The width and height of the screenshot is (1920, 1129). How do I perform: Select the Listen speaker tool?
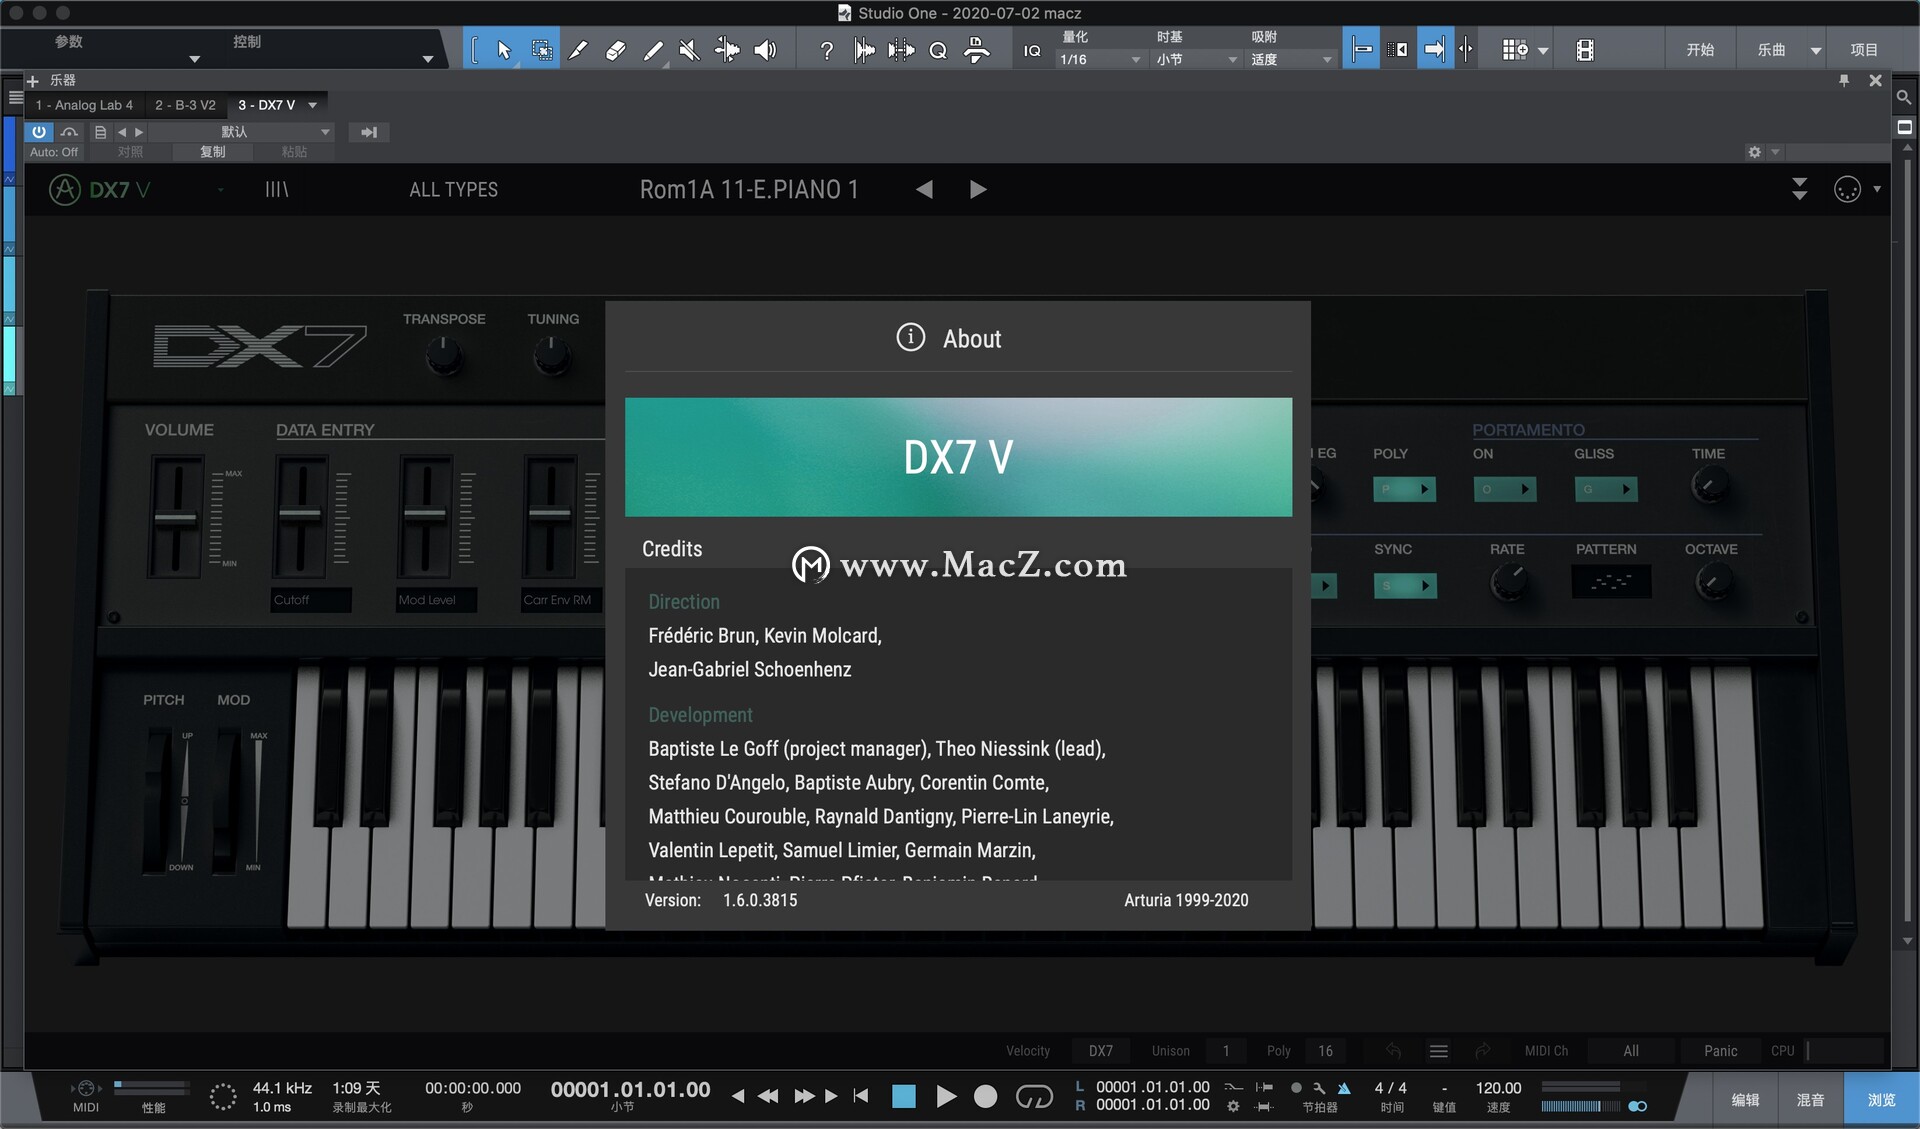click(x=765, y=50)
